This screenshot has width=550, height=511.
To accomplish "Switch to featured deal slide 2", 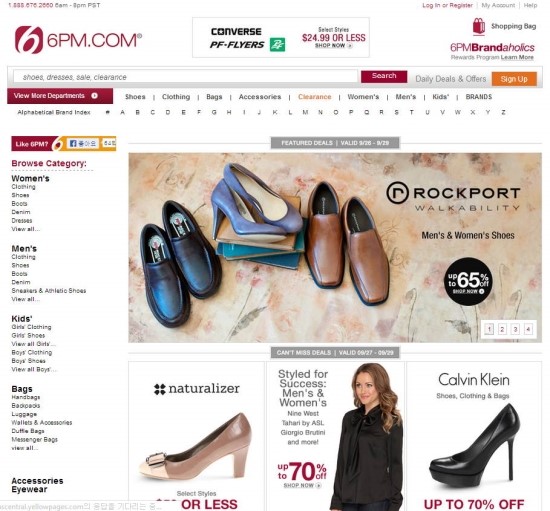I will (502, 329).
